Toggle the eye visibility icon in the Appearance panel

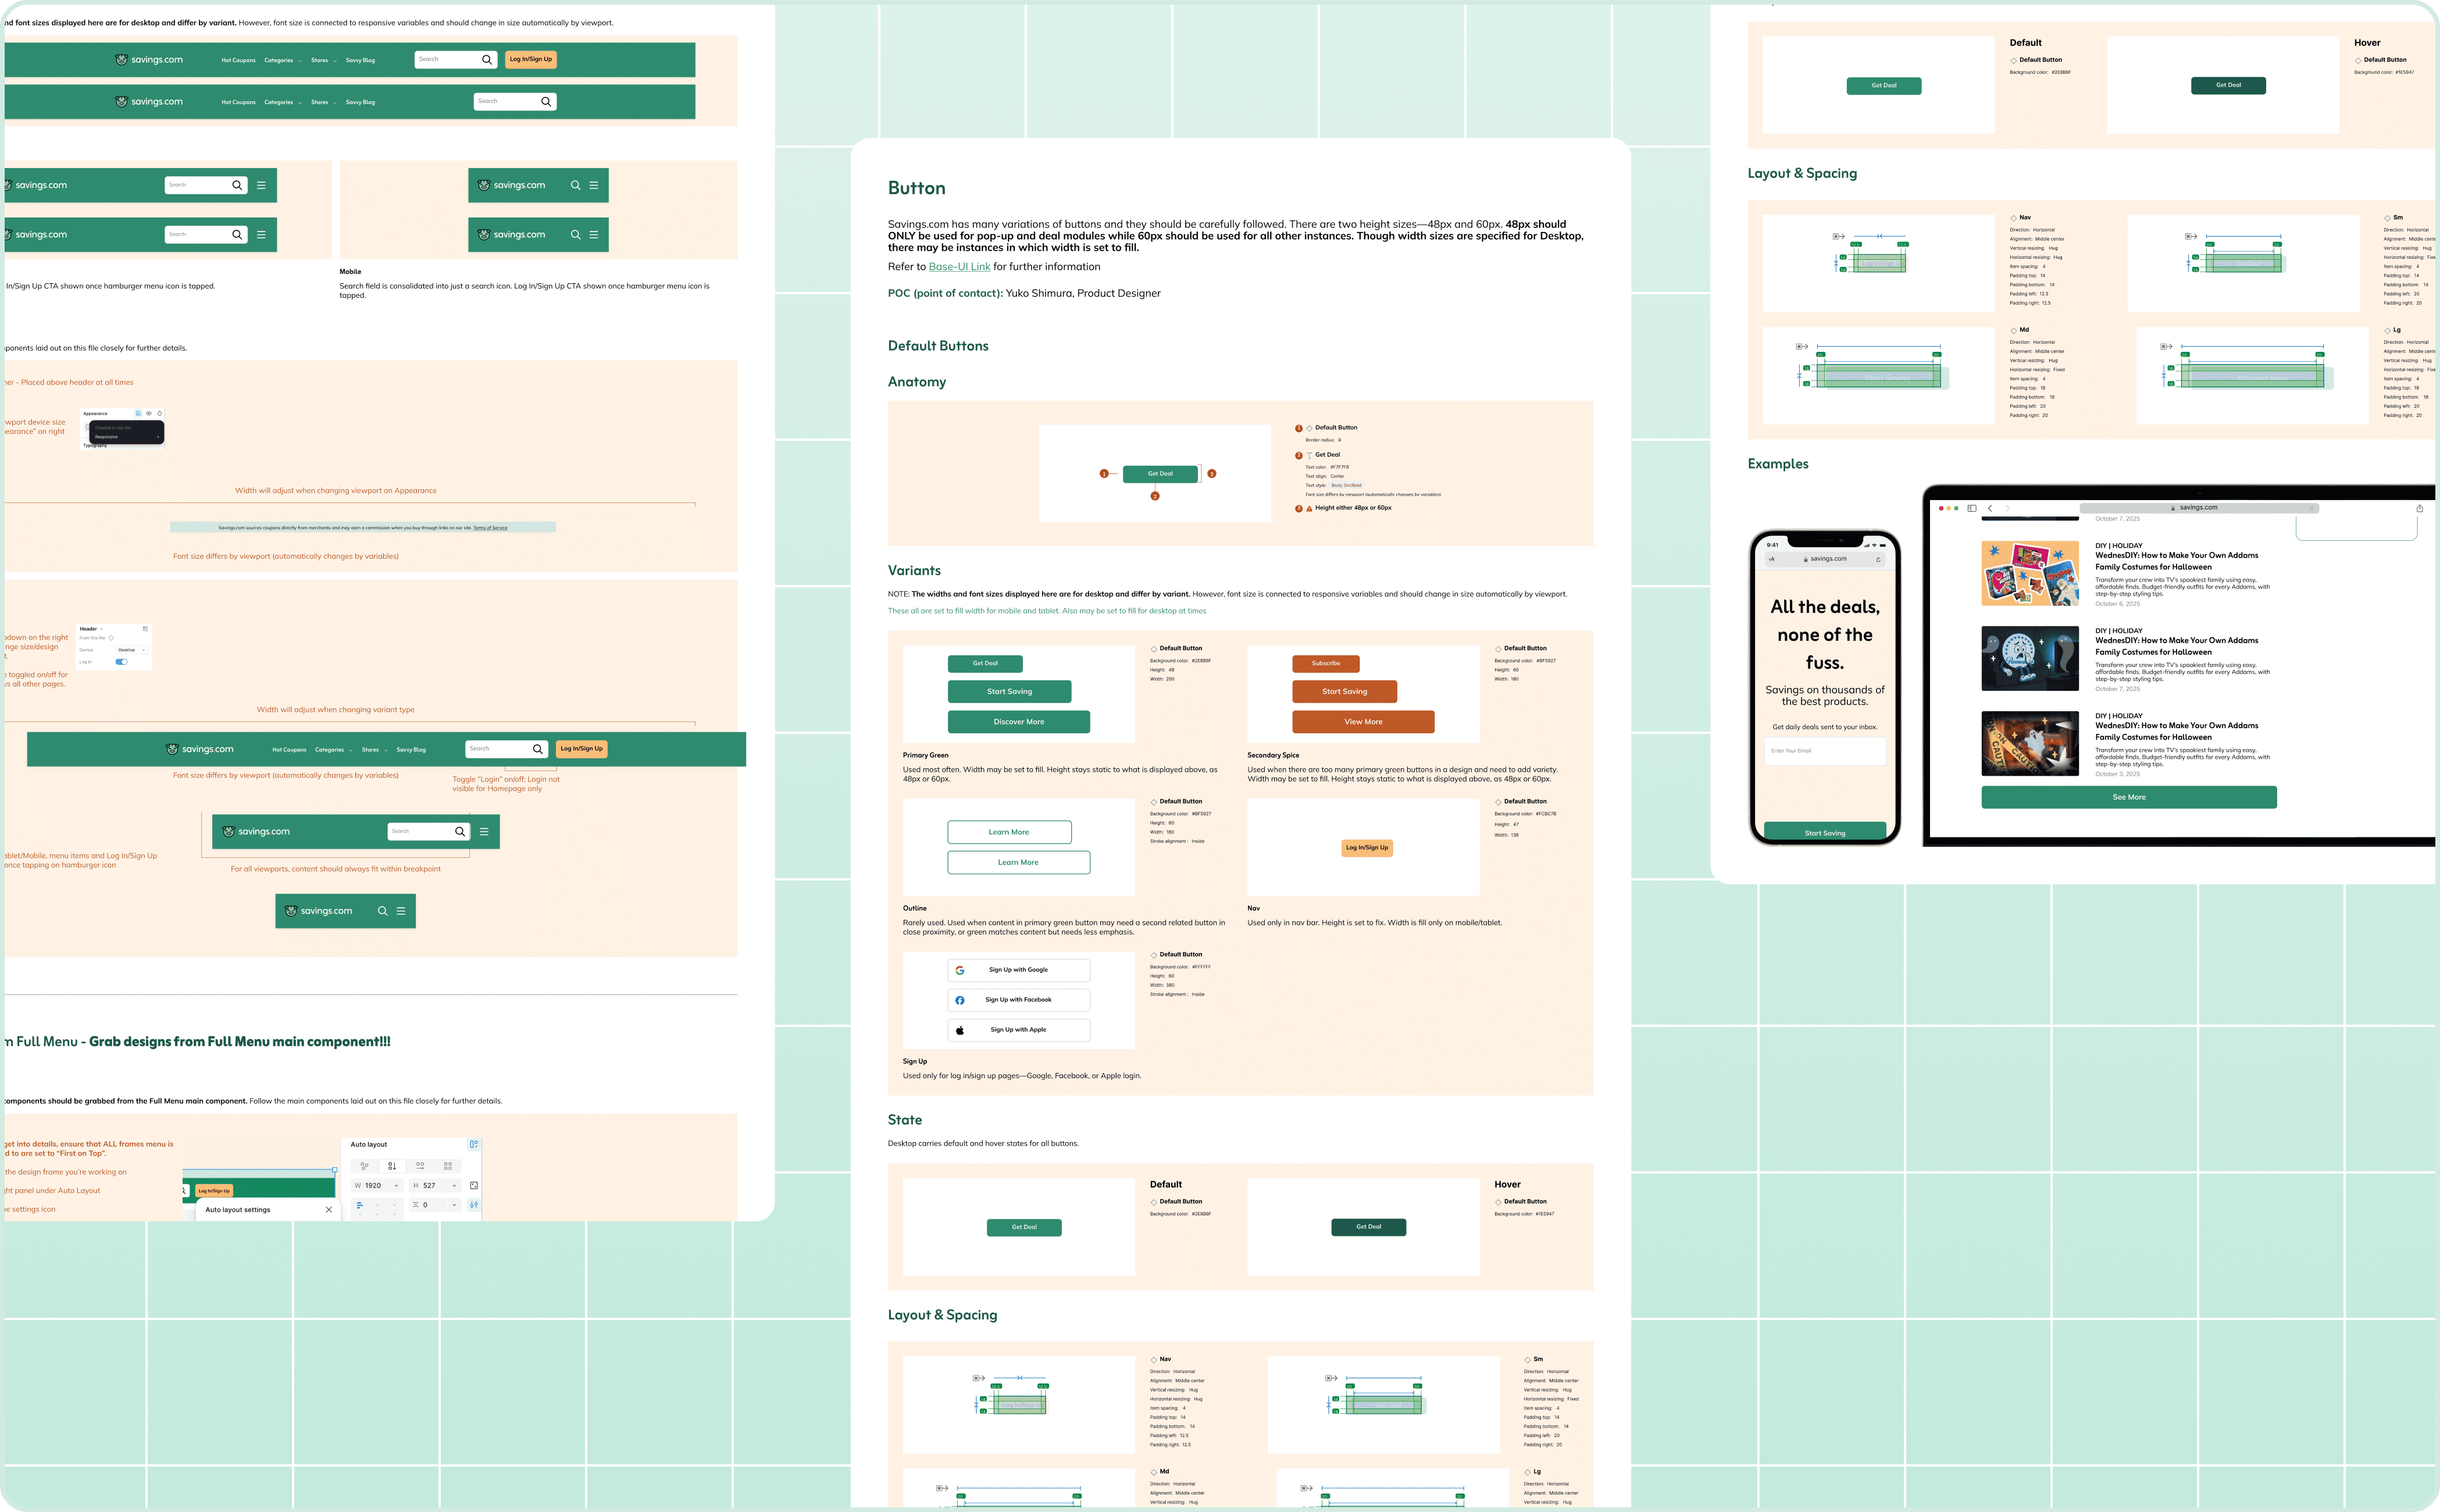coord(149,413)
